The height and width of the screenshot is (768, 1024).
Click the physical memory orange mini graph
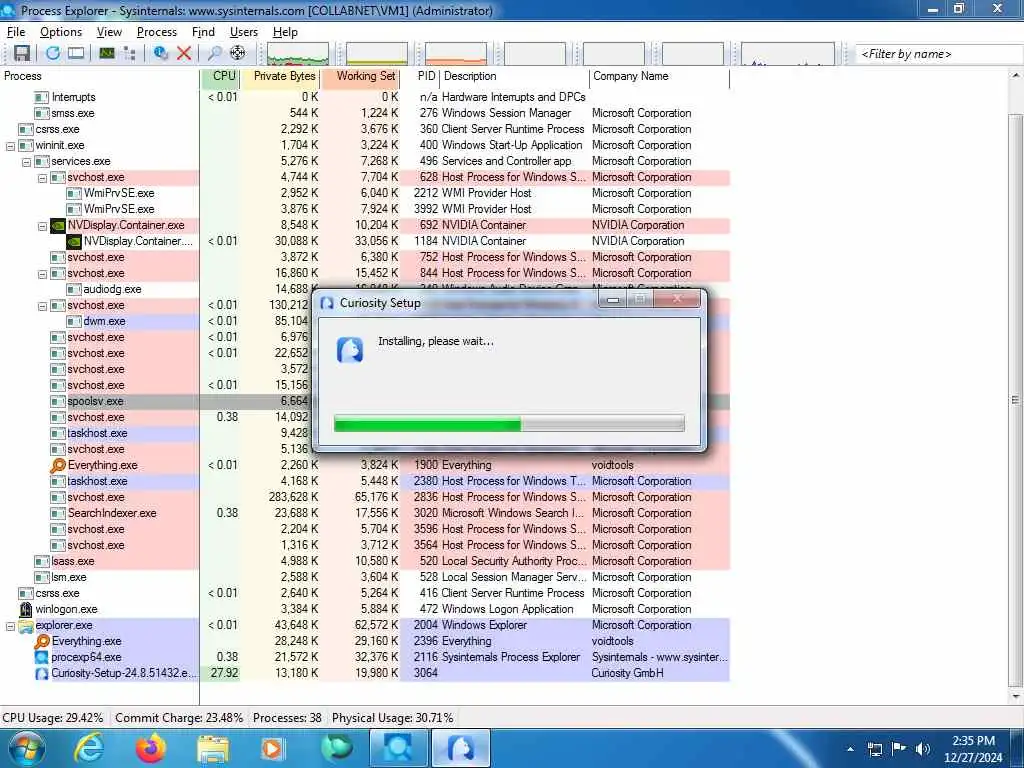tap(456, 54)
